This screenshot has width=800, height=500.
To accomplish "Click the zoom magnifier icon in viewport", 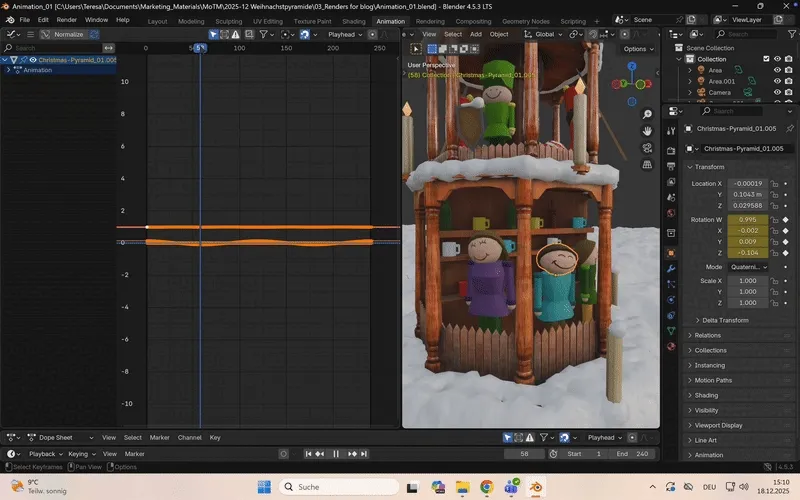I will pos(648,114).
